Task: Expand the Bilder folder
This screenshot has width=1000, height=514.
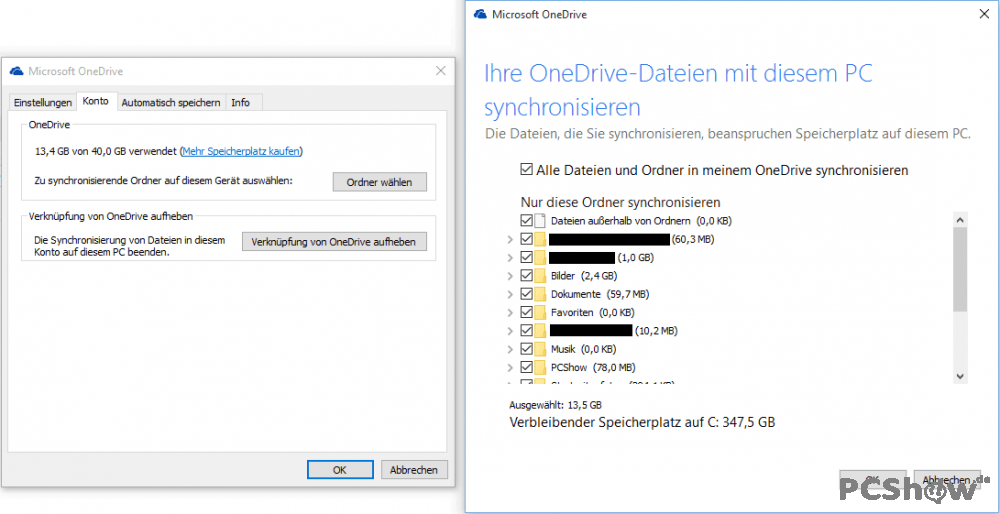Action: pyautogui.click(x=510, y=276)
